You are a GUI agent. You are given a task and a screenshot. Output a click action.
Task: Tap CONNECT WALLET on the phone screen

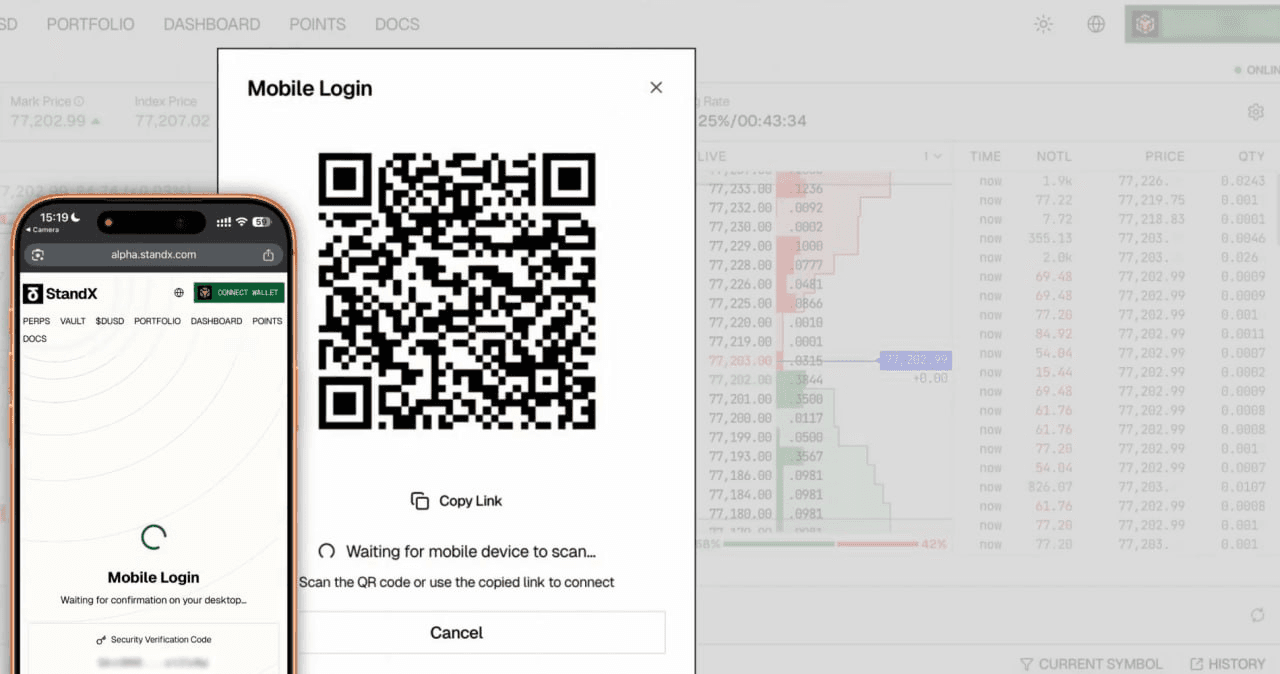[x=239, y=293]
